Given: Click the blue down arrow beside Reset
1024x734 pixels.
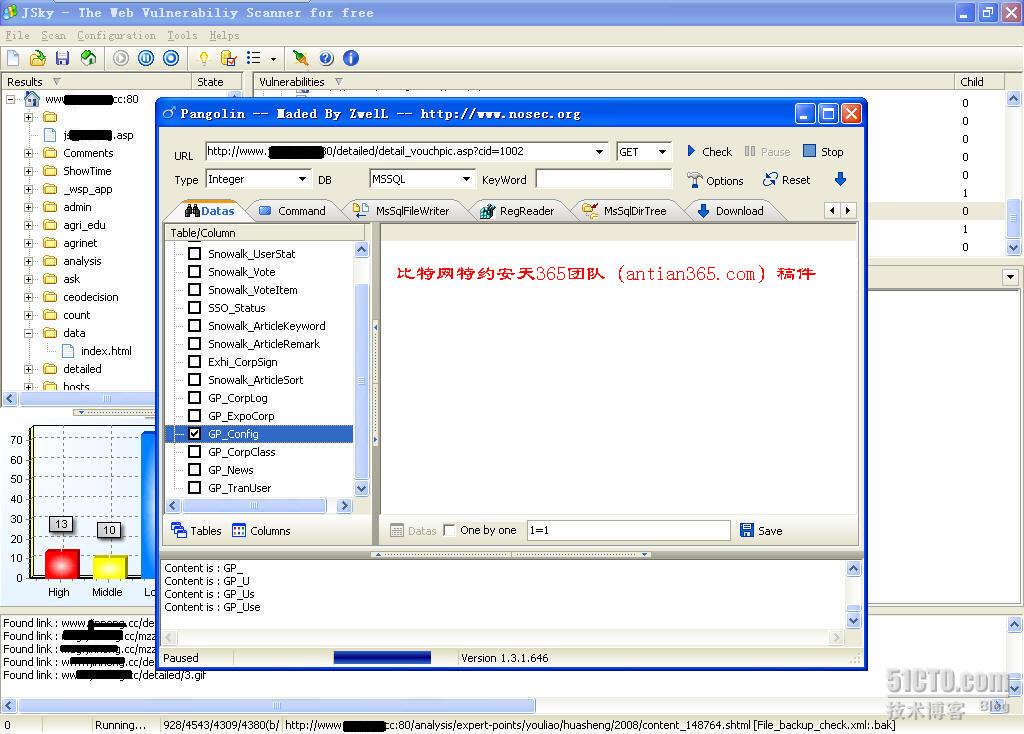Looking at the screenshot, I should (840, 179).
